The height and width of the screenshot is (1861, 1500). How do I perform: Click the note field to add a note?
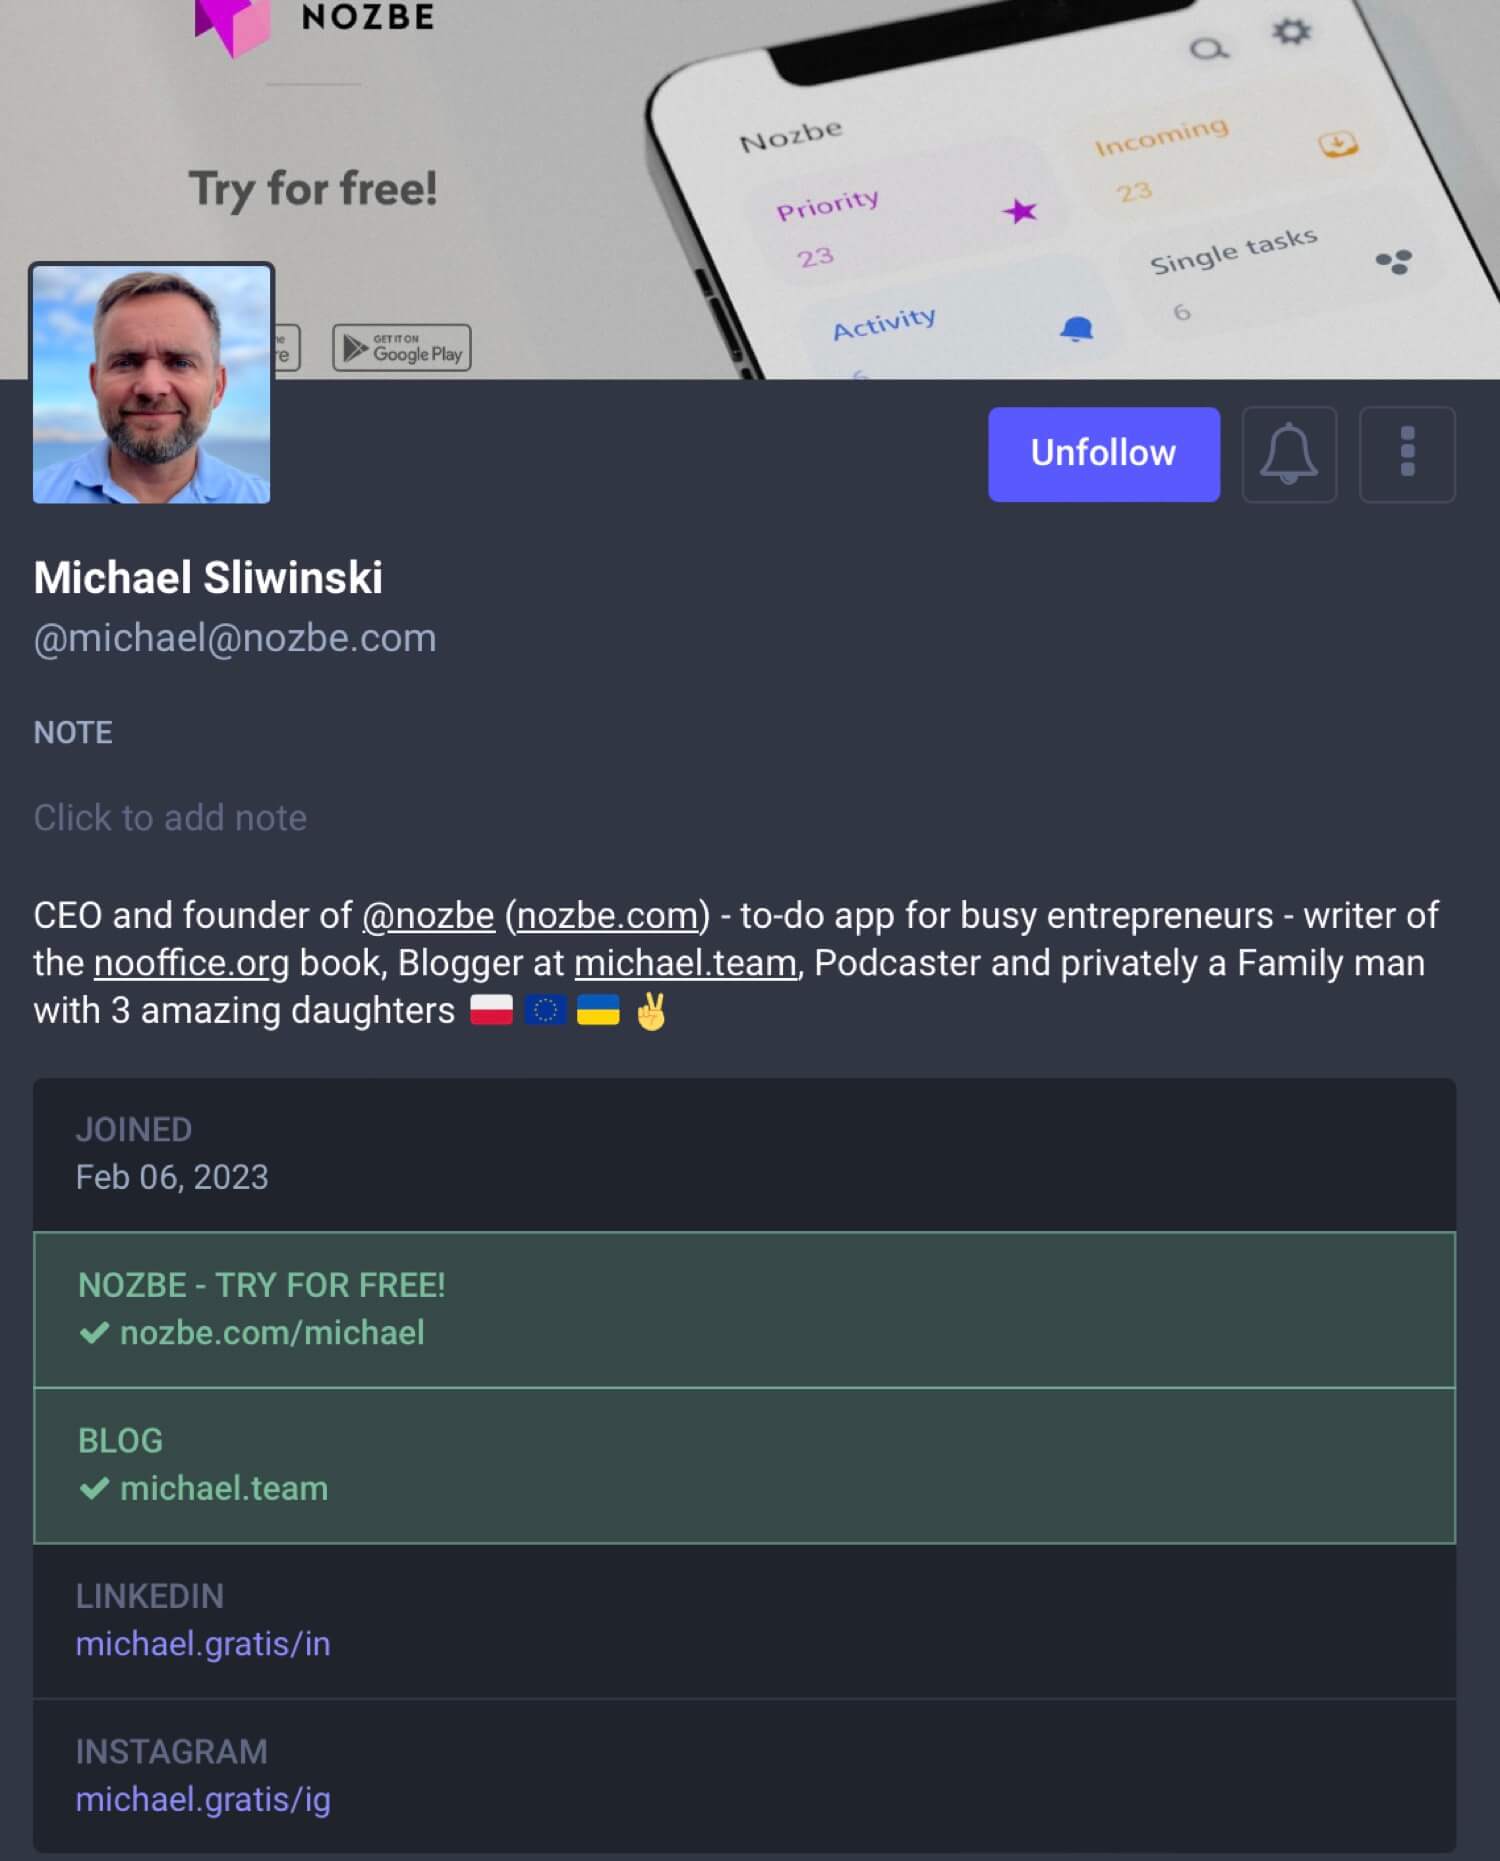(170, 818)
